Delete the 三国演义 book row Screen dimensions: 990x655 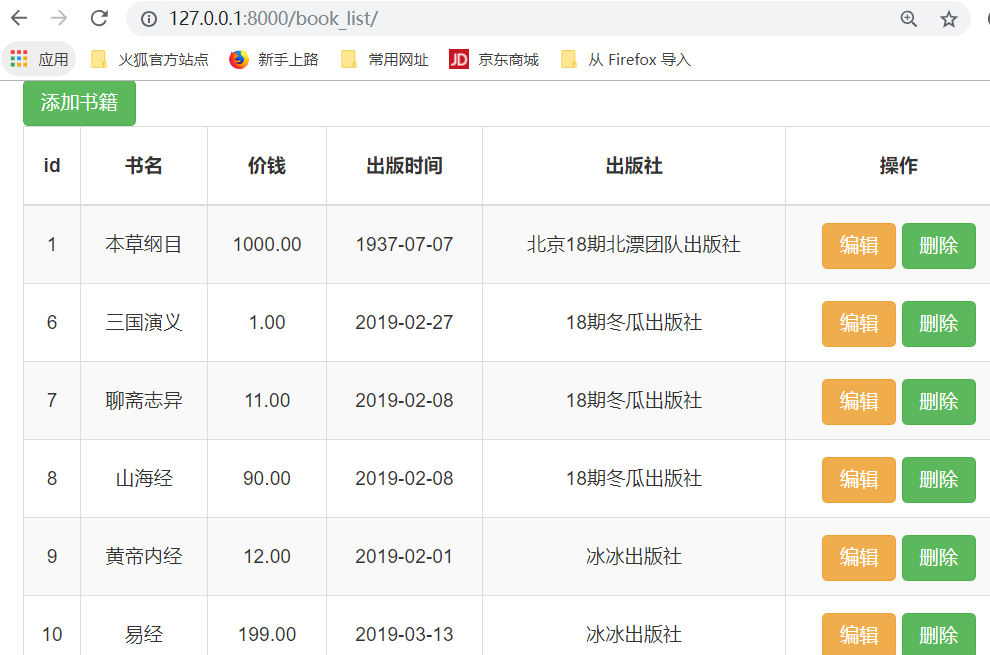tap(939, 323)
